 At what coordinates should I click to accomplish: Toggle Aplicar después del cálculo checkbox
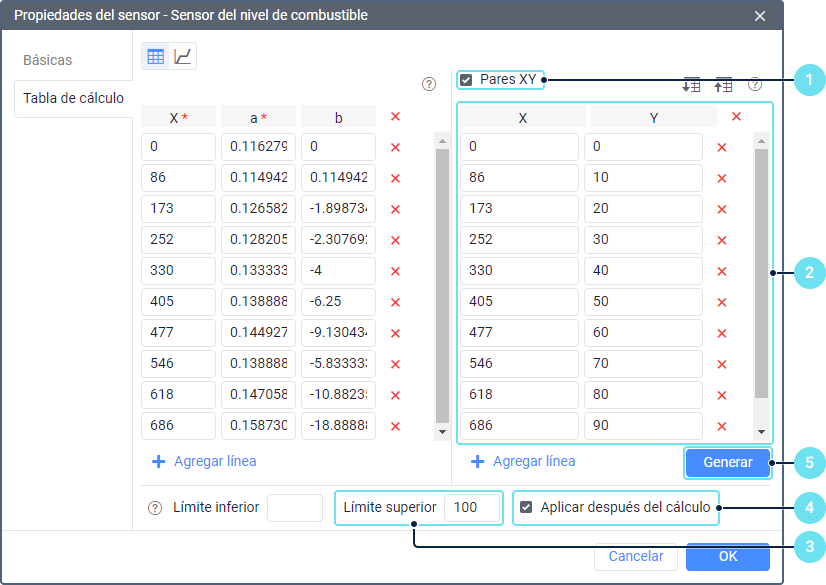point(526,507)
